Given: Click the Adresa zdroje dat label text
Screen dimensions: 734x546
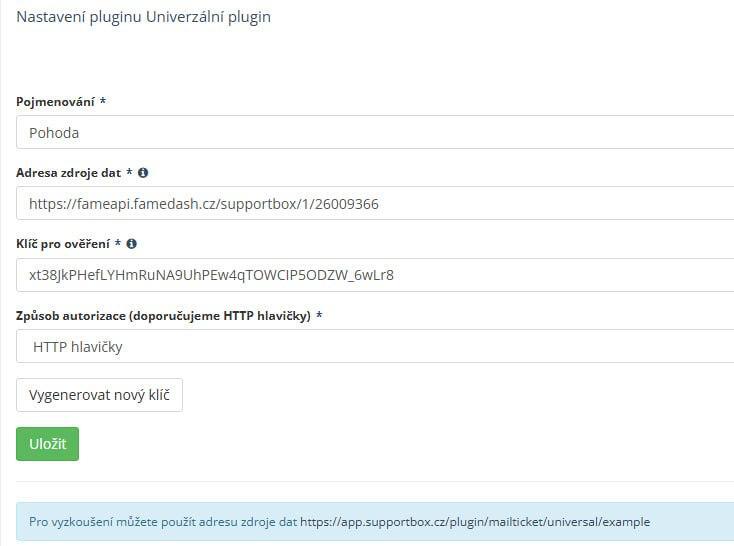Looking at the screenshot, I should [x=68, y=173].
